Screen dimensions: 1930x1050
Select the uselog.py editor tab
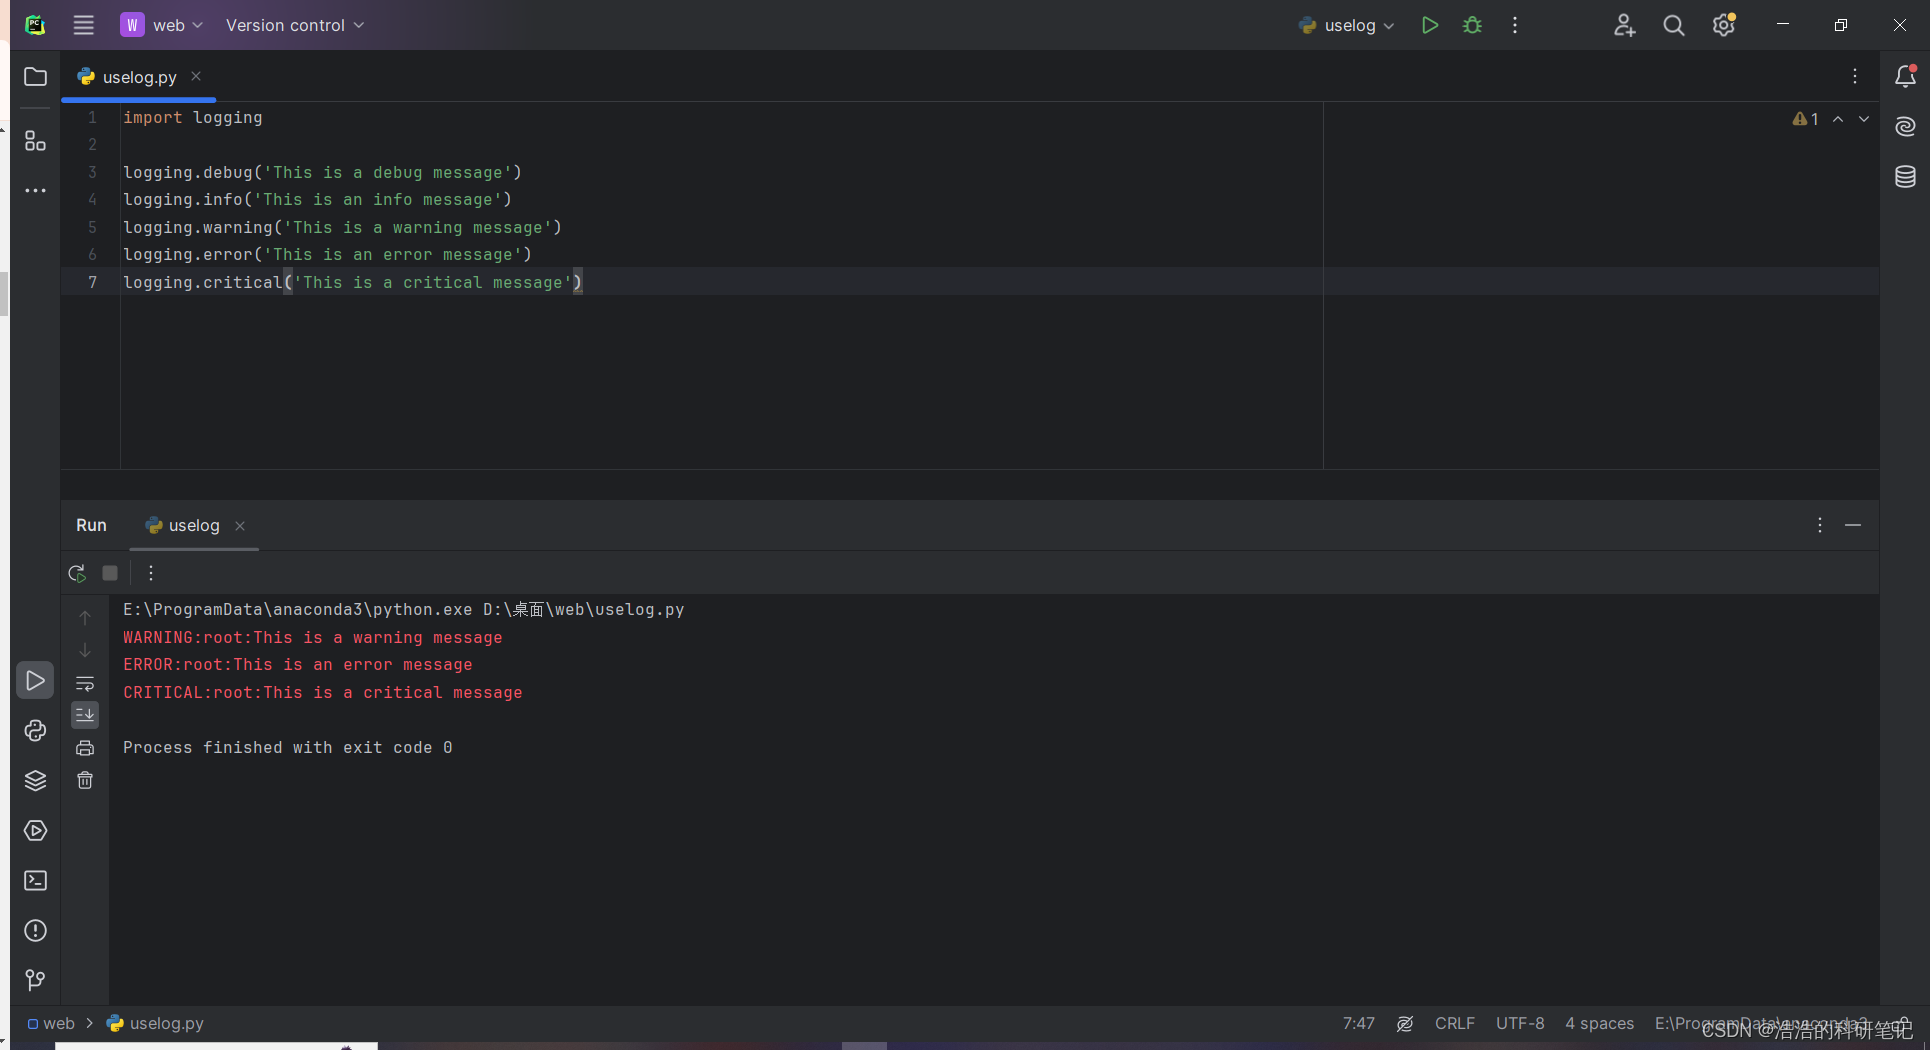139,77
